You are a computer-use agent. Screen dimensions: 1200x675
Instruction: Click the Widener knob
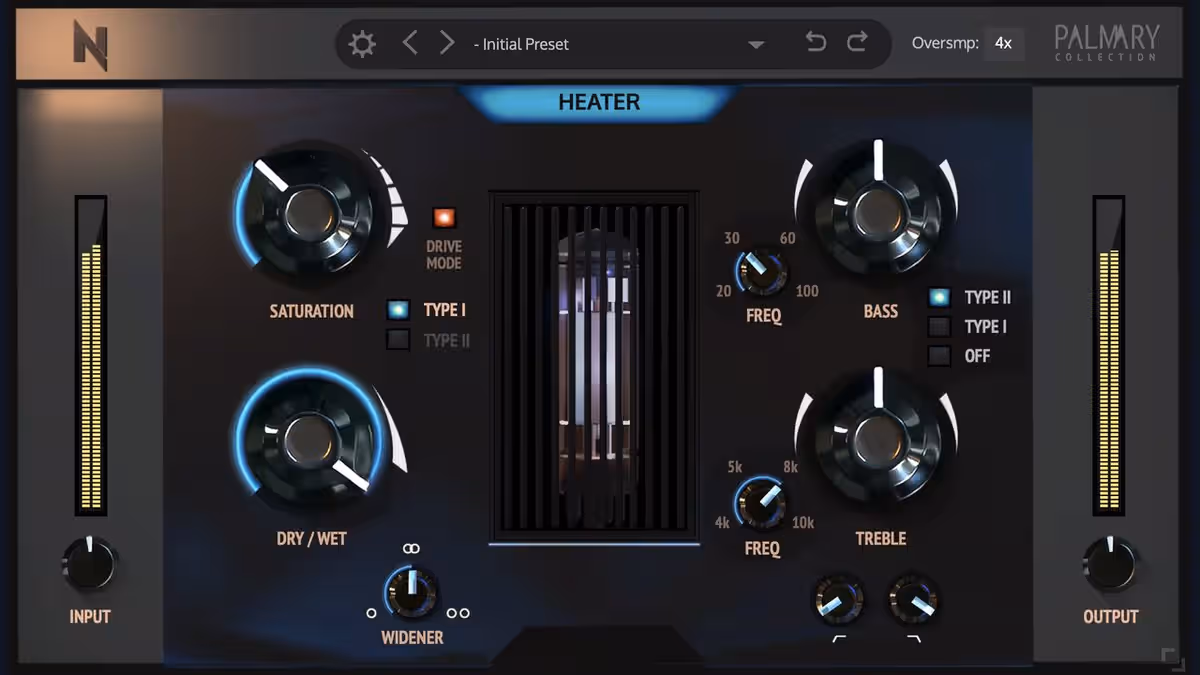tap(412, 592)
